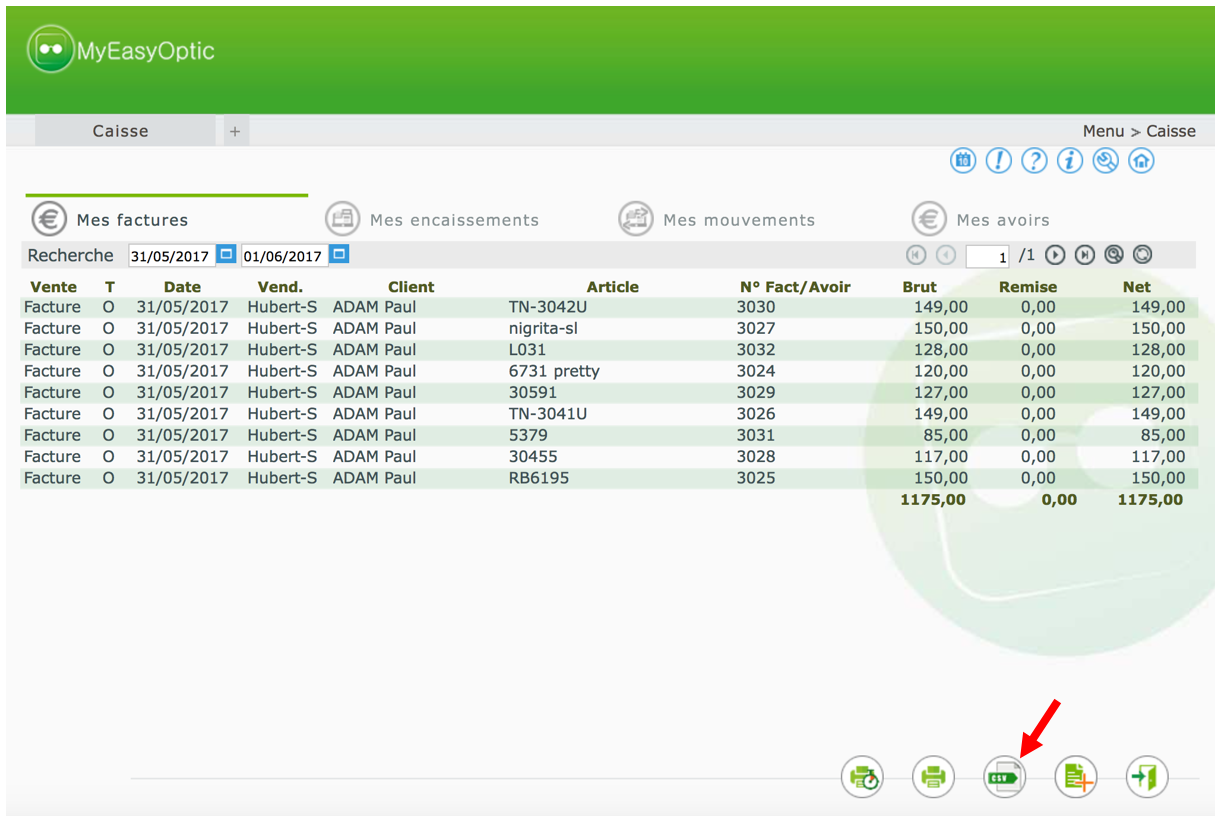Sort by the Date column header
This screenshot has height=822, width=1219.
pos(183,287)
